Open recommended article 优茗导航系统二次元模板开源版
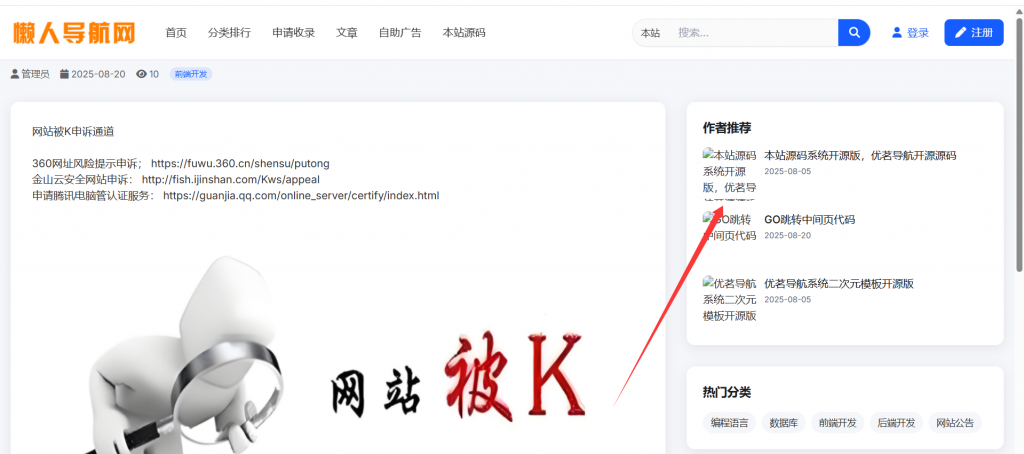1024x454 pixels. click(x=839, y=284)
